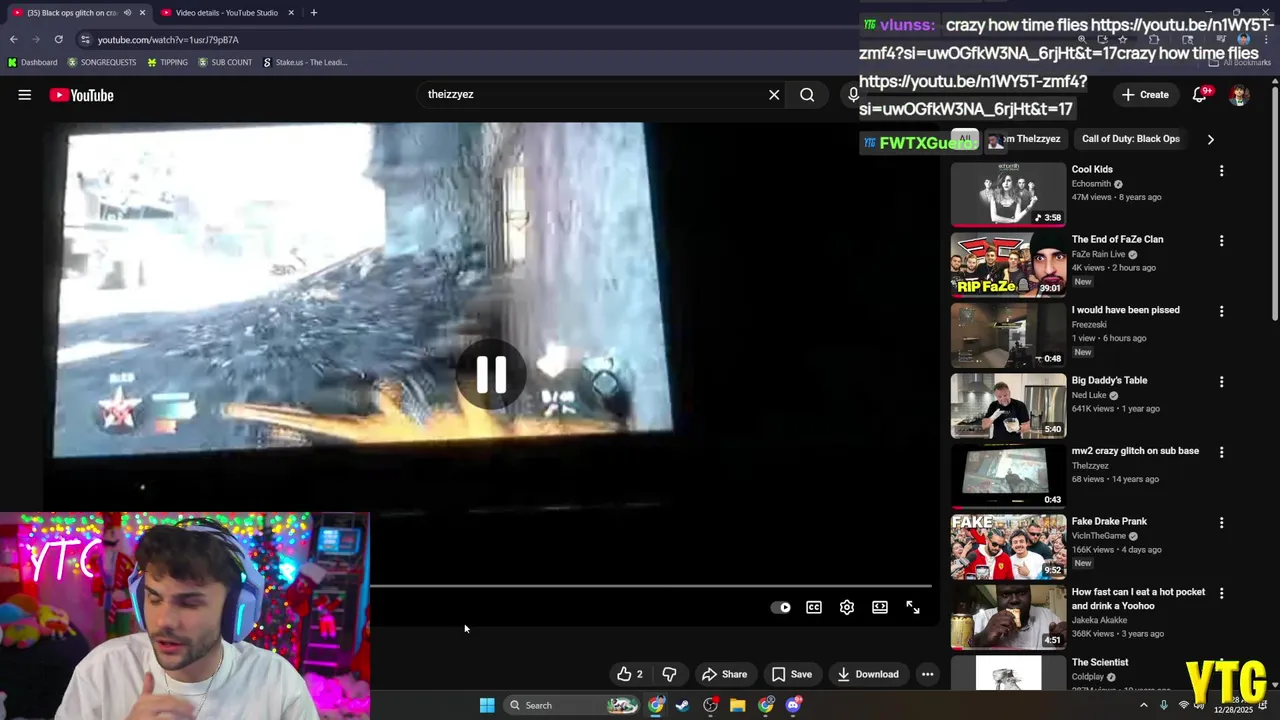Open the Windows Start menu
The height and width of the screenshot is (720, 1280).
click(487, 705)
